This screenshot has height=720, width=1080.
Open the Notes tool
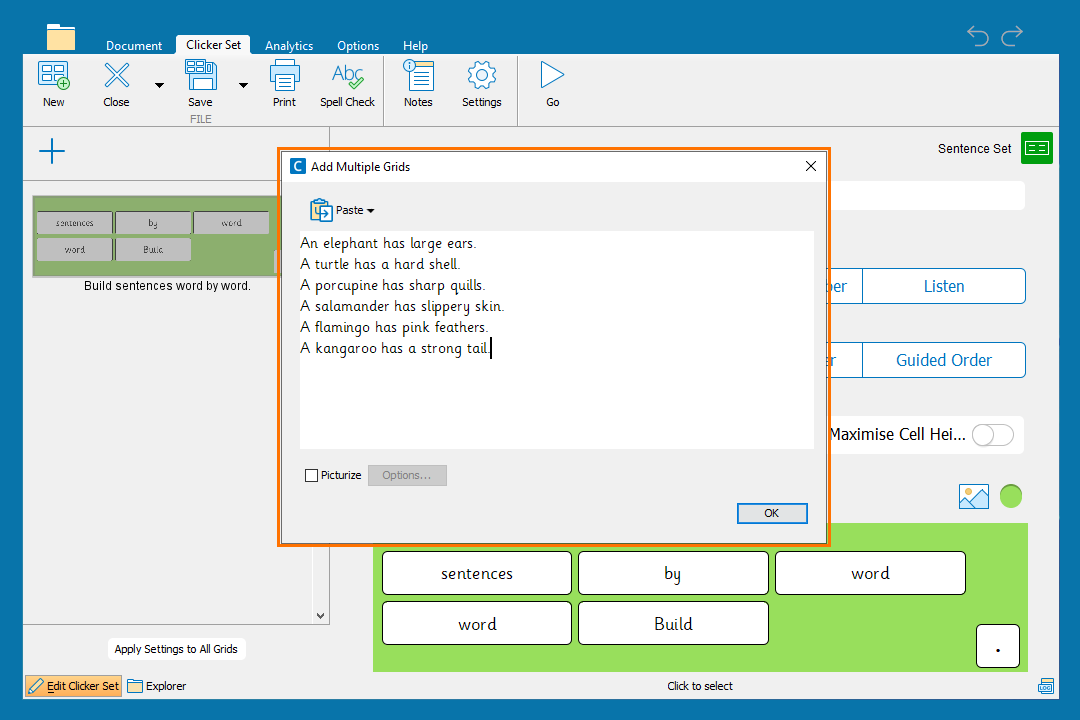point(418,77)
